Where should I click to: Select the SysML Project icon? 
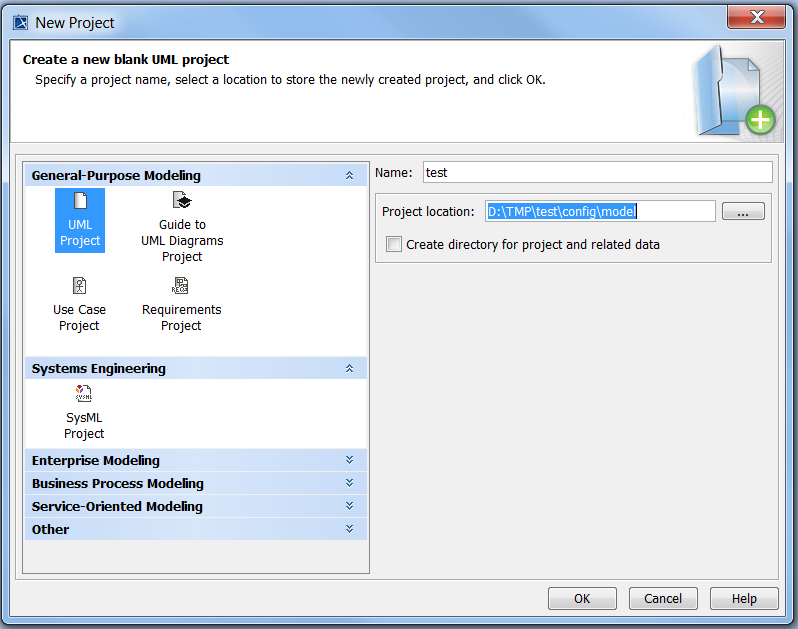click(84, 394)
